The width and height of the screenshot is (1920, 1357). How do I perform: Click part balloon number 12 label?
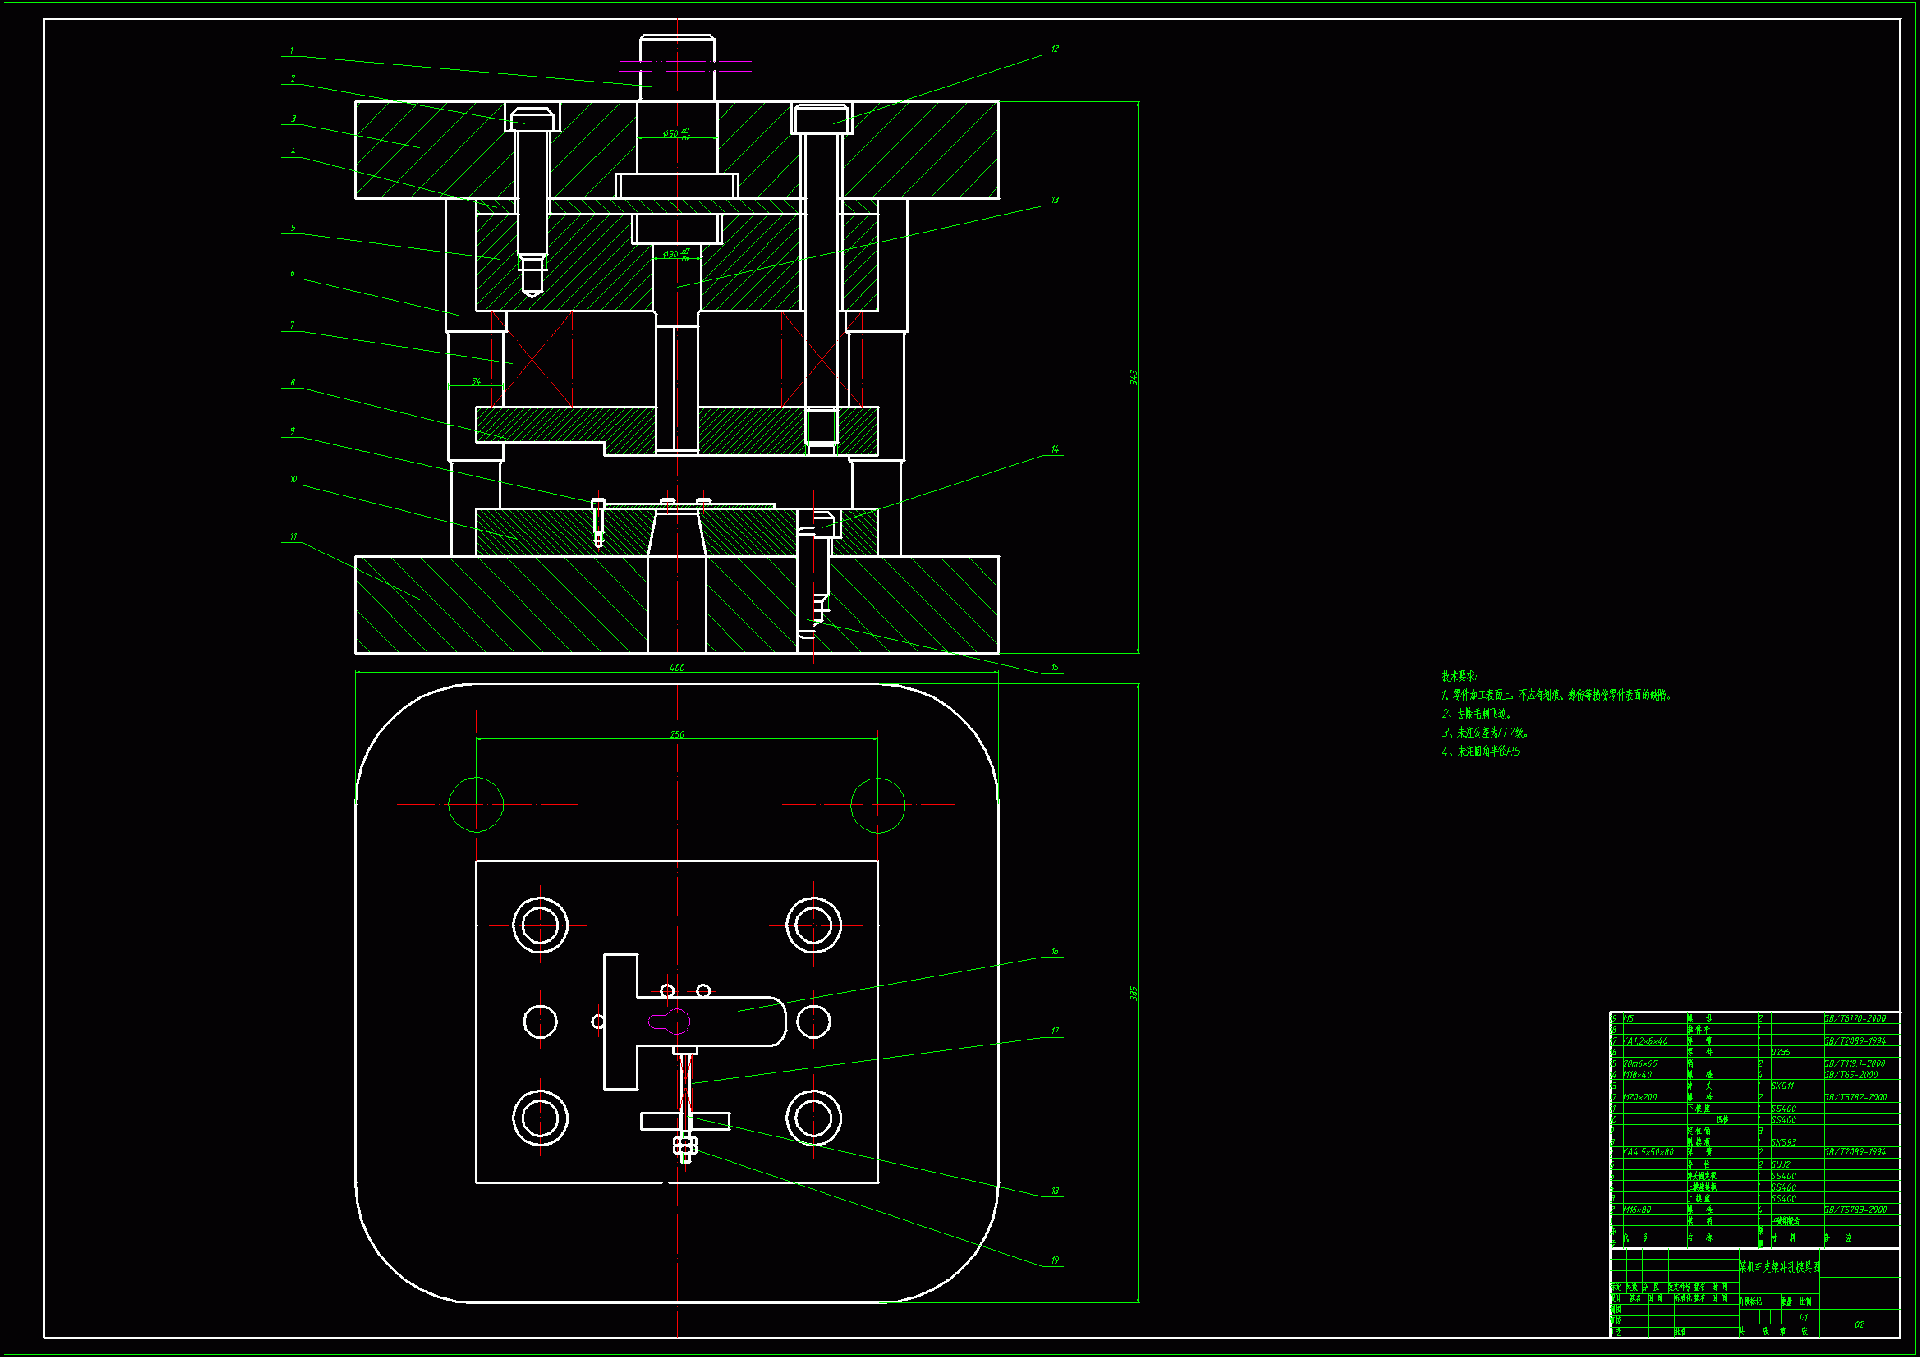[x=1054, y=48]
